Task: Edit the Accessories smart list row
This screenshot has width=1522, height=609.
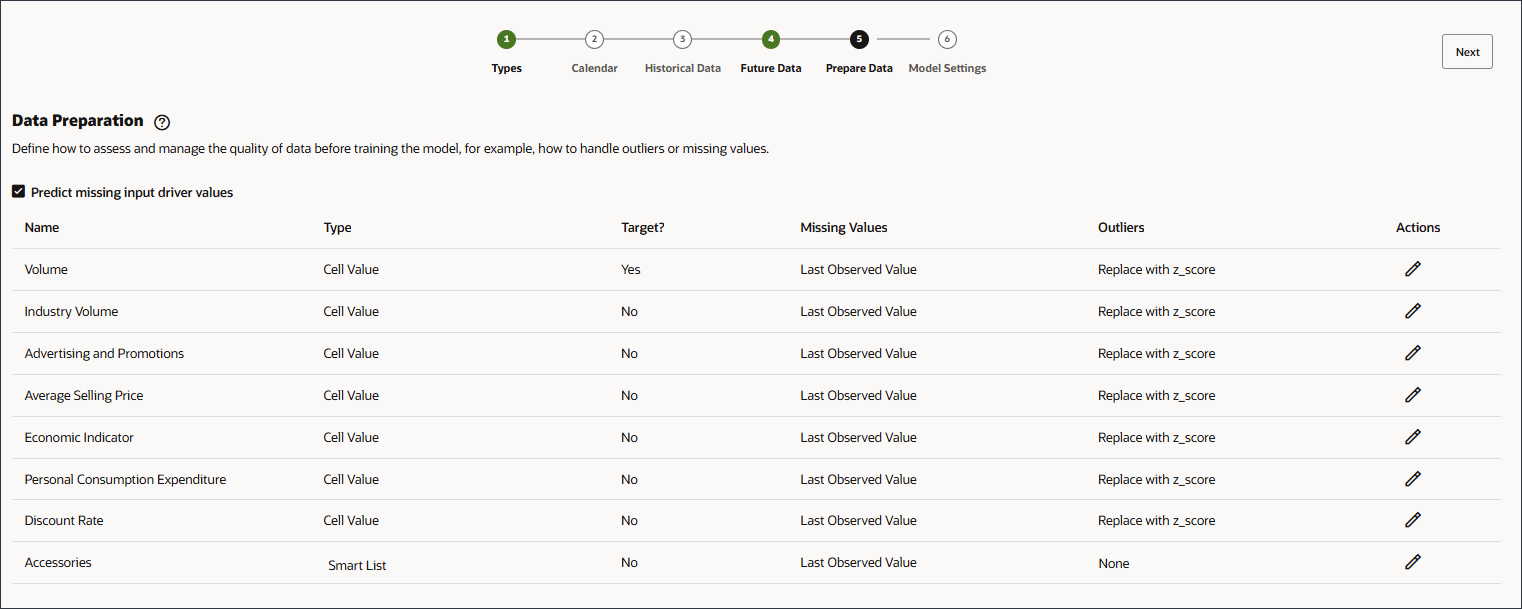Action: [1412, 562]
